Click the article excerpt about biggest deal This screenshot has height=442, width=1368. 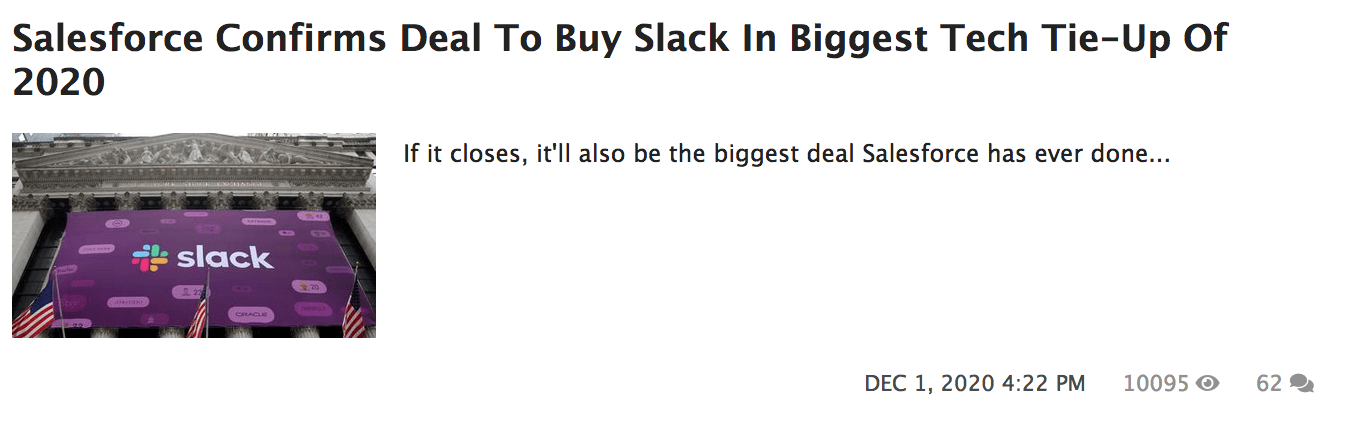pyautogui.click(x=786, y=155)
